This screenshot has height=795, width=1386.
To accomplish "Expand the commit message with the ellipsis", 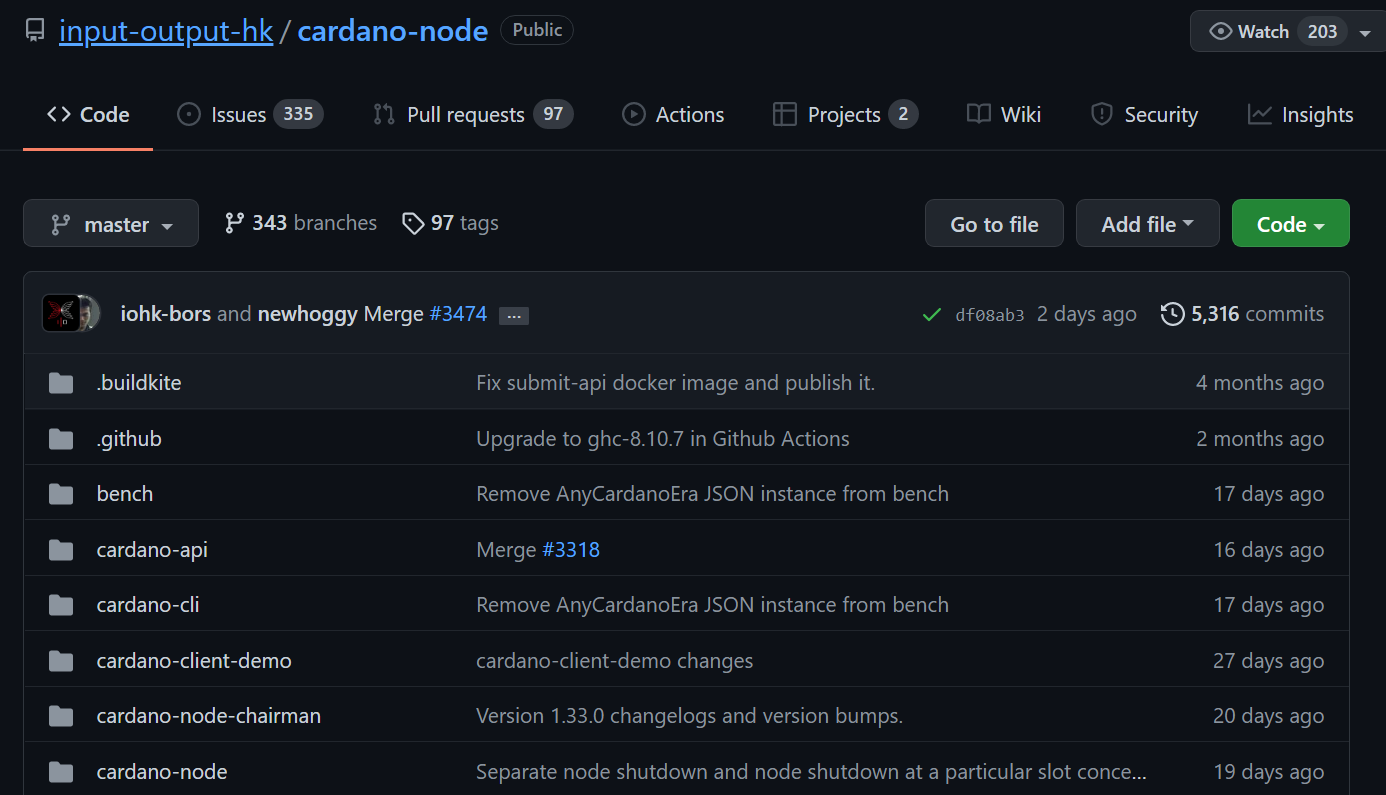I will click(513, 315).
